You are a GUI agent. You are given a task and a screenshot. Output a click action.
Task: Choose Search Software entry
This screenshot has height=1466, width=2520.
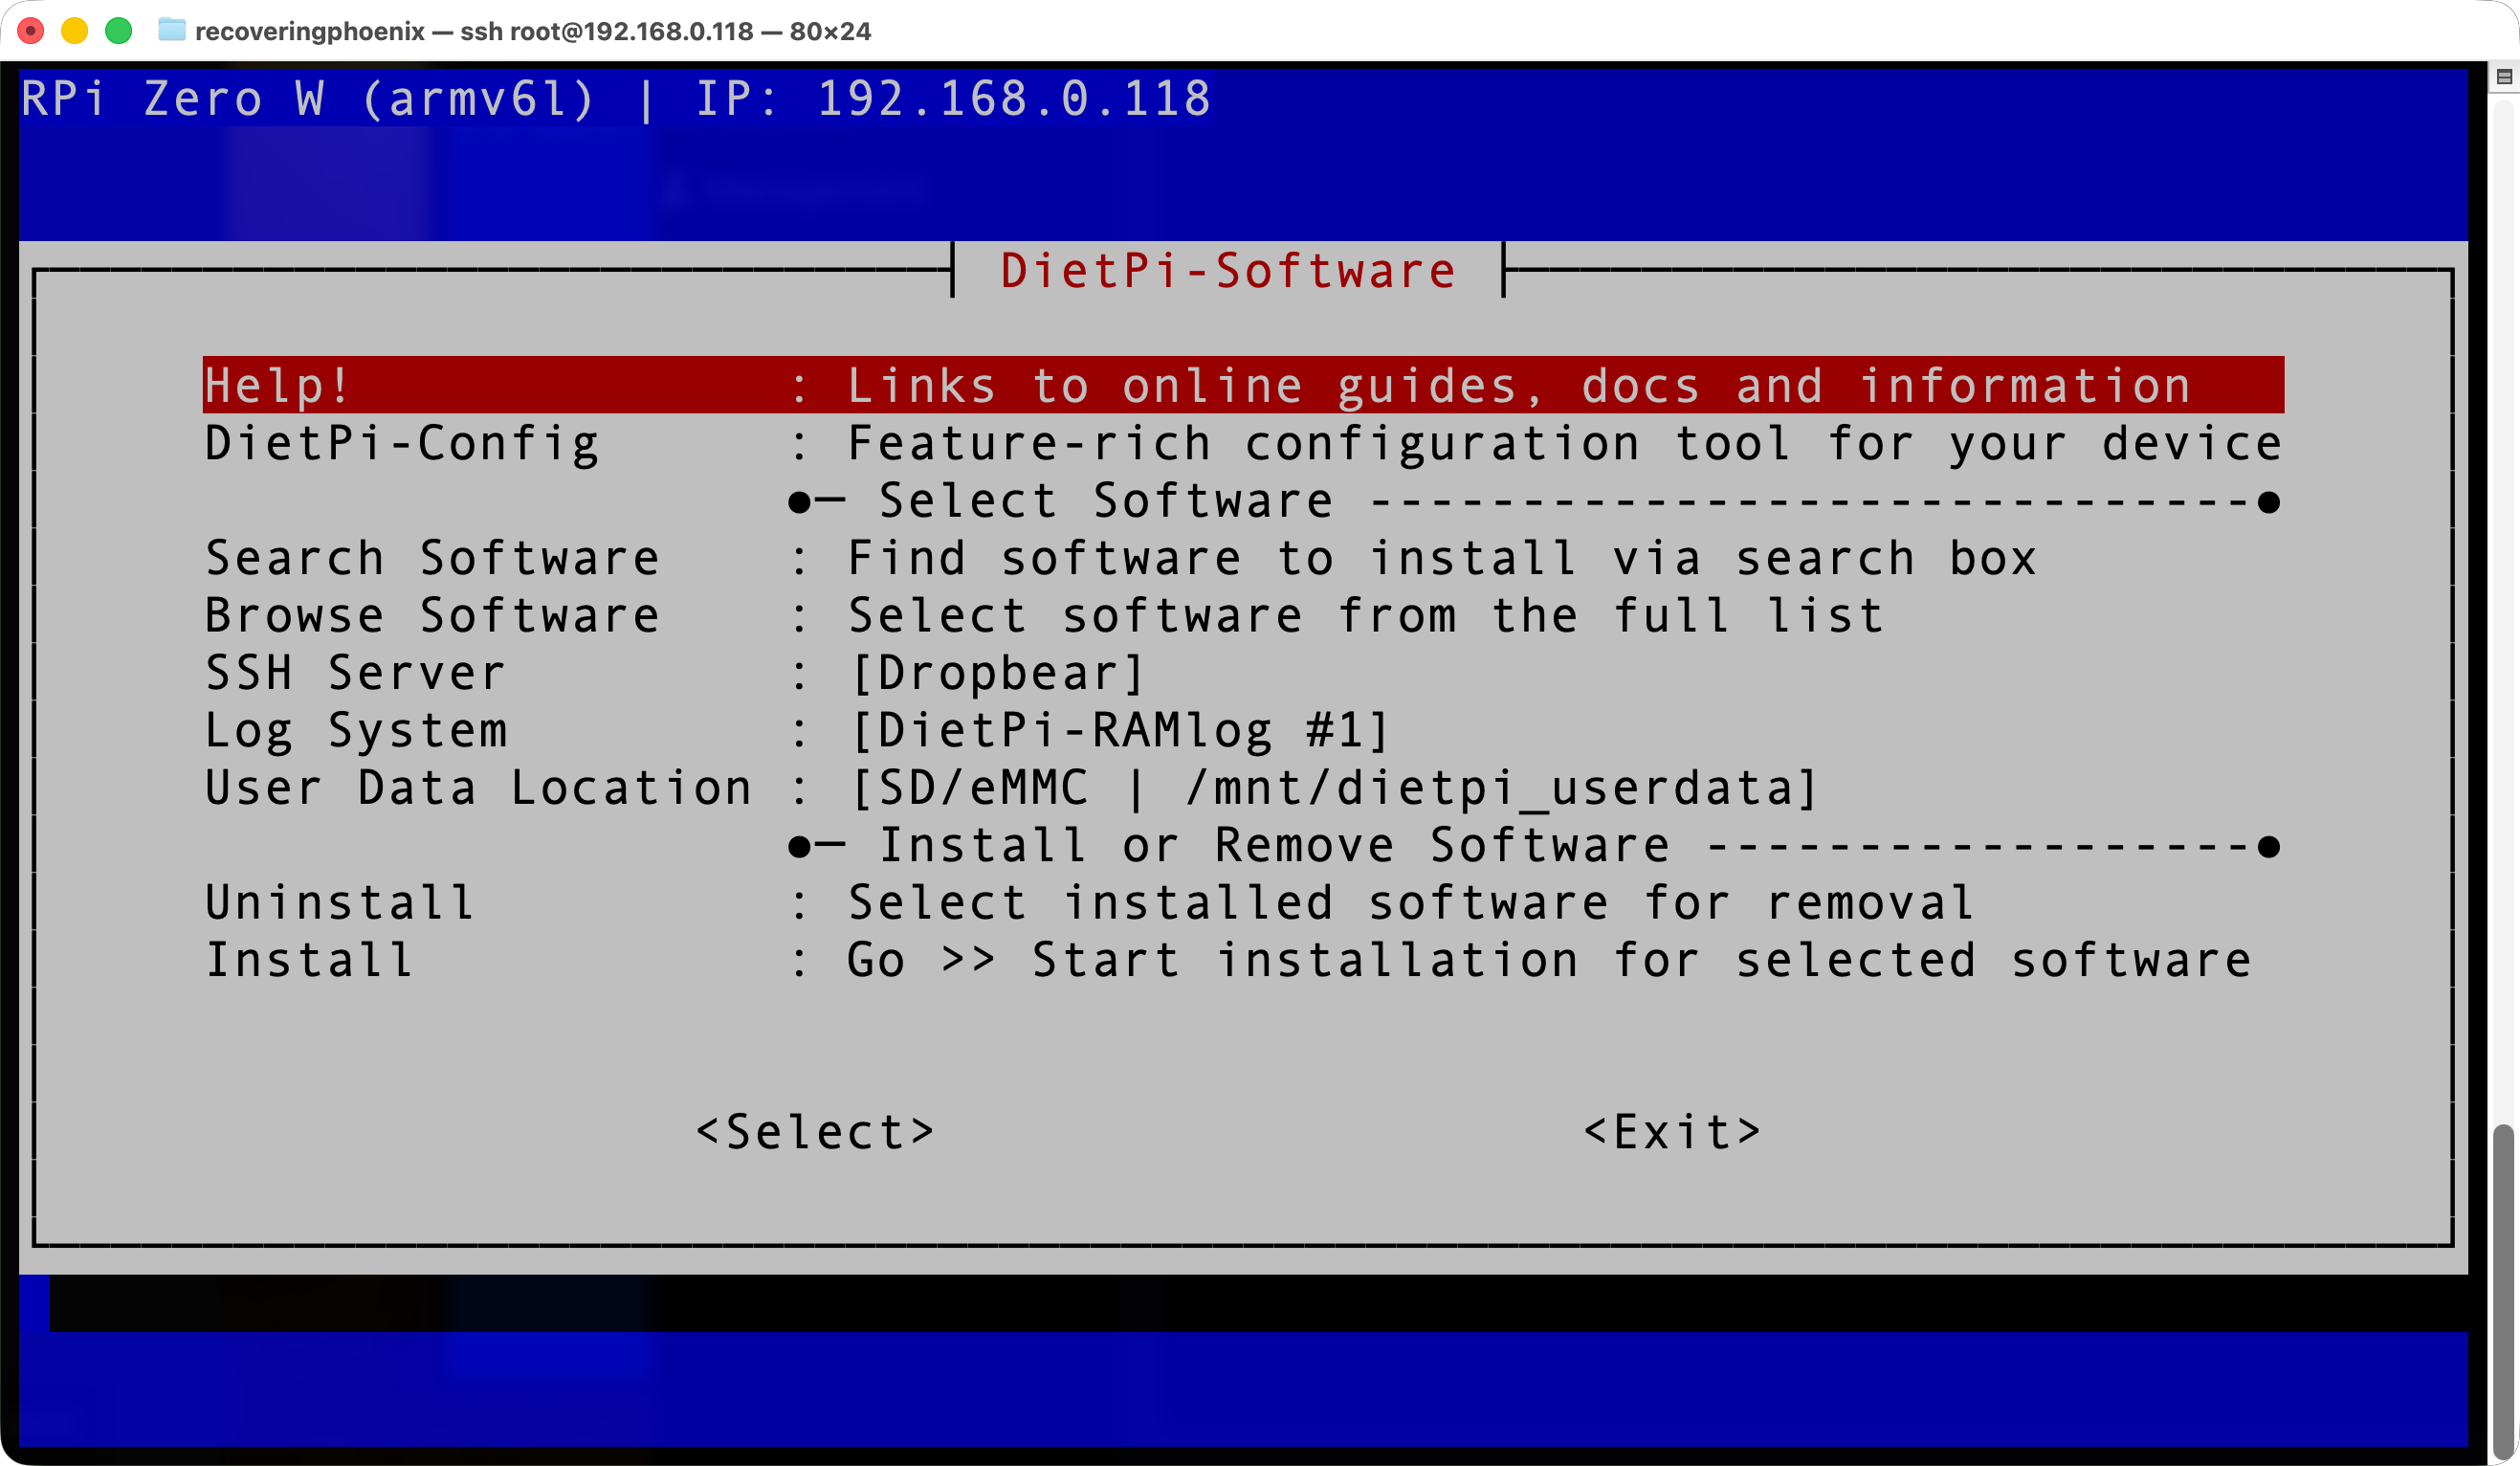click(x=1243, y=558)
